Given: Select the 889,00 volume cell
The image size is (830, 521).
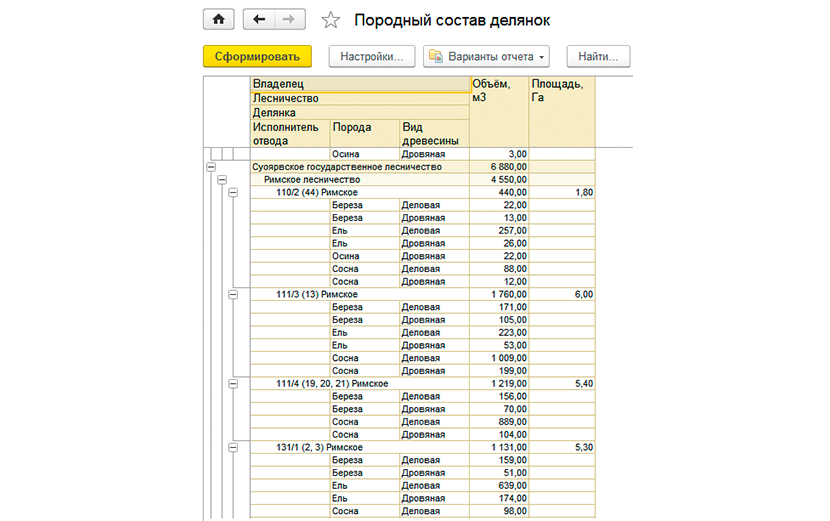Looking at the screenshot, I should [499, 422].
